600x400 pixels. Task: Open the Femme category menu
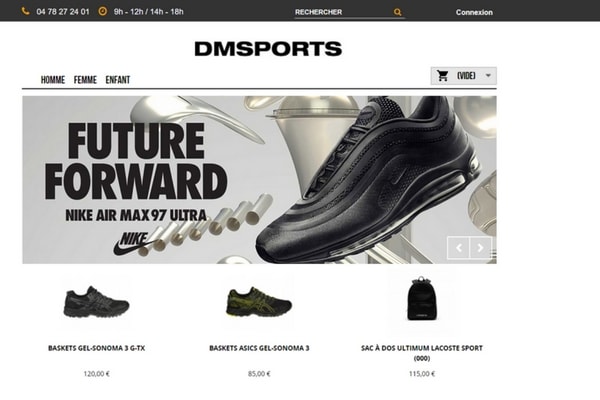tap(85, 80)
